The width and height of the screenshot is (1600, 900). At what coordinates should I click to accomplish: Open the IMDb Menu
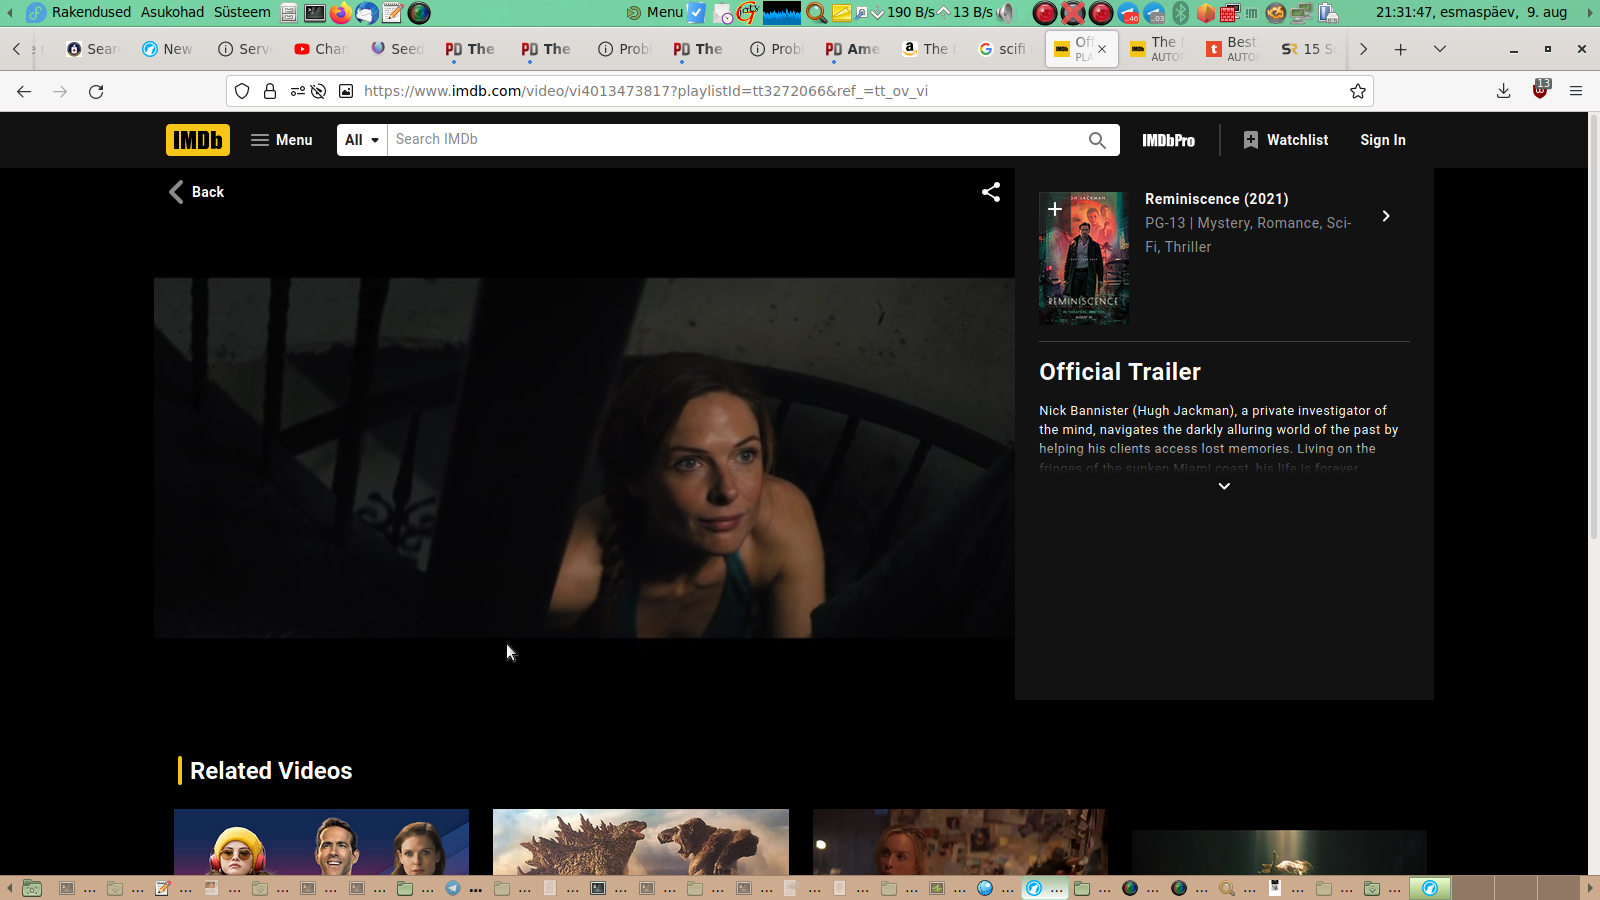pyautogui.click(x=281, y=140)
